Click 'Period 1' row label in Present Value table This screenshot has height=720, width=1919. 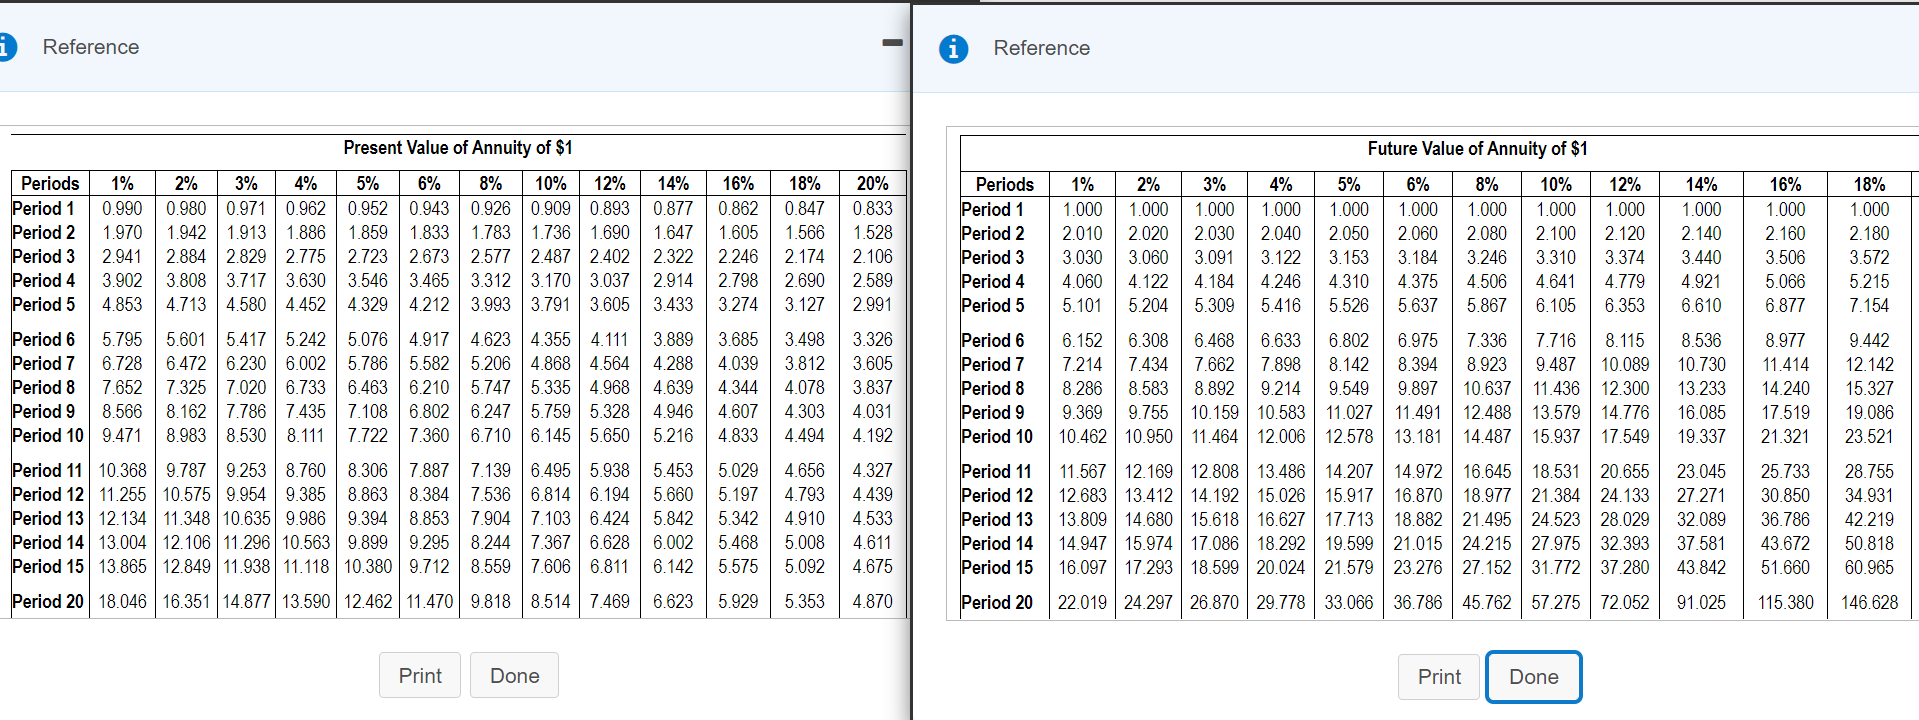click(x=44, y=208)
